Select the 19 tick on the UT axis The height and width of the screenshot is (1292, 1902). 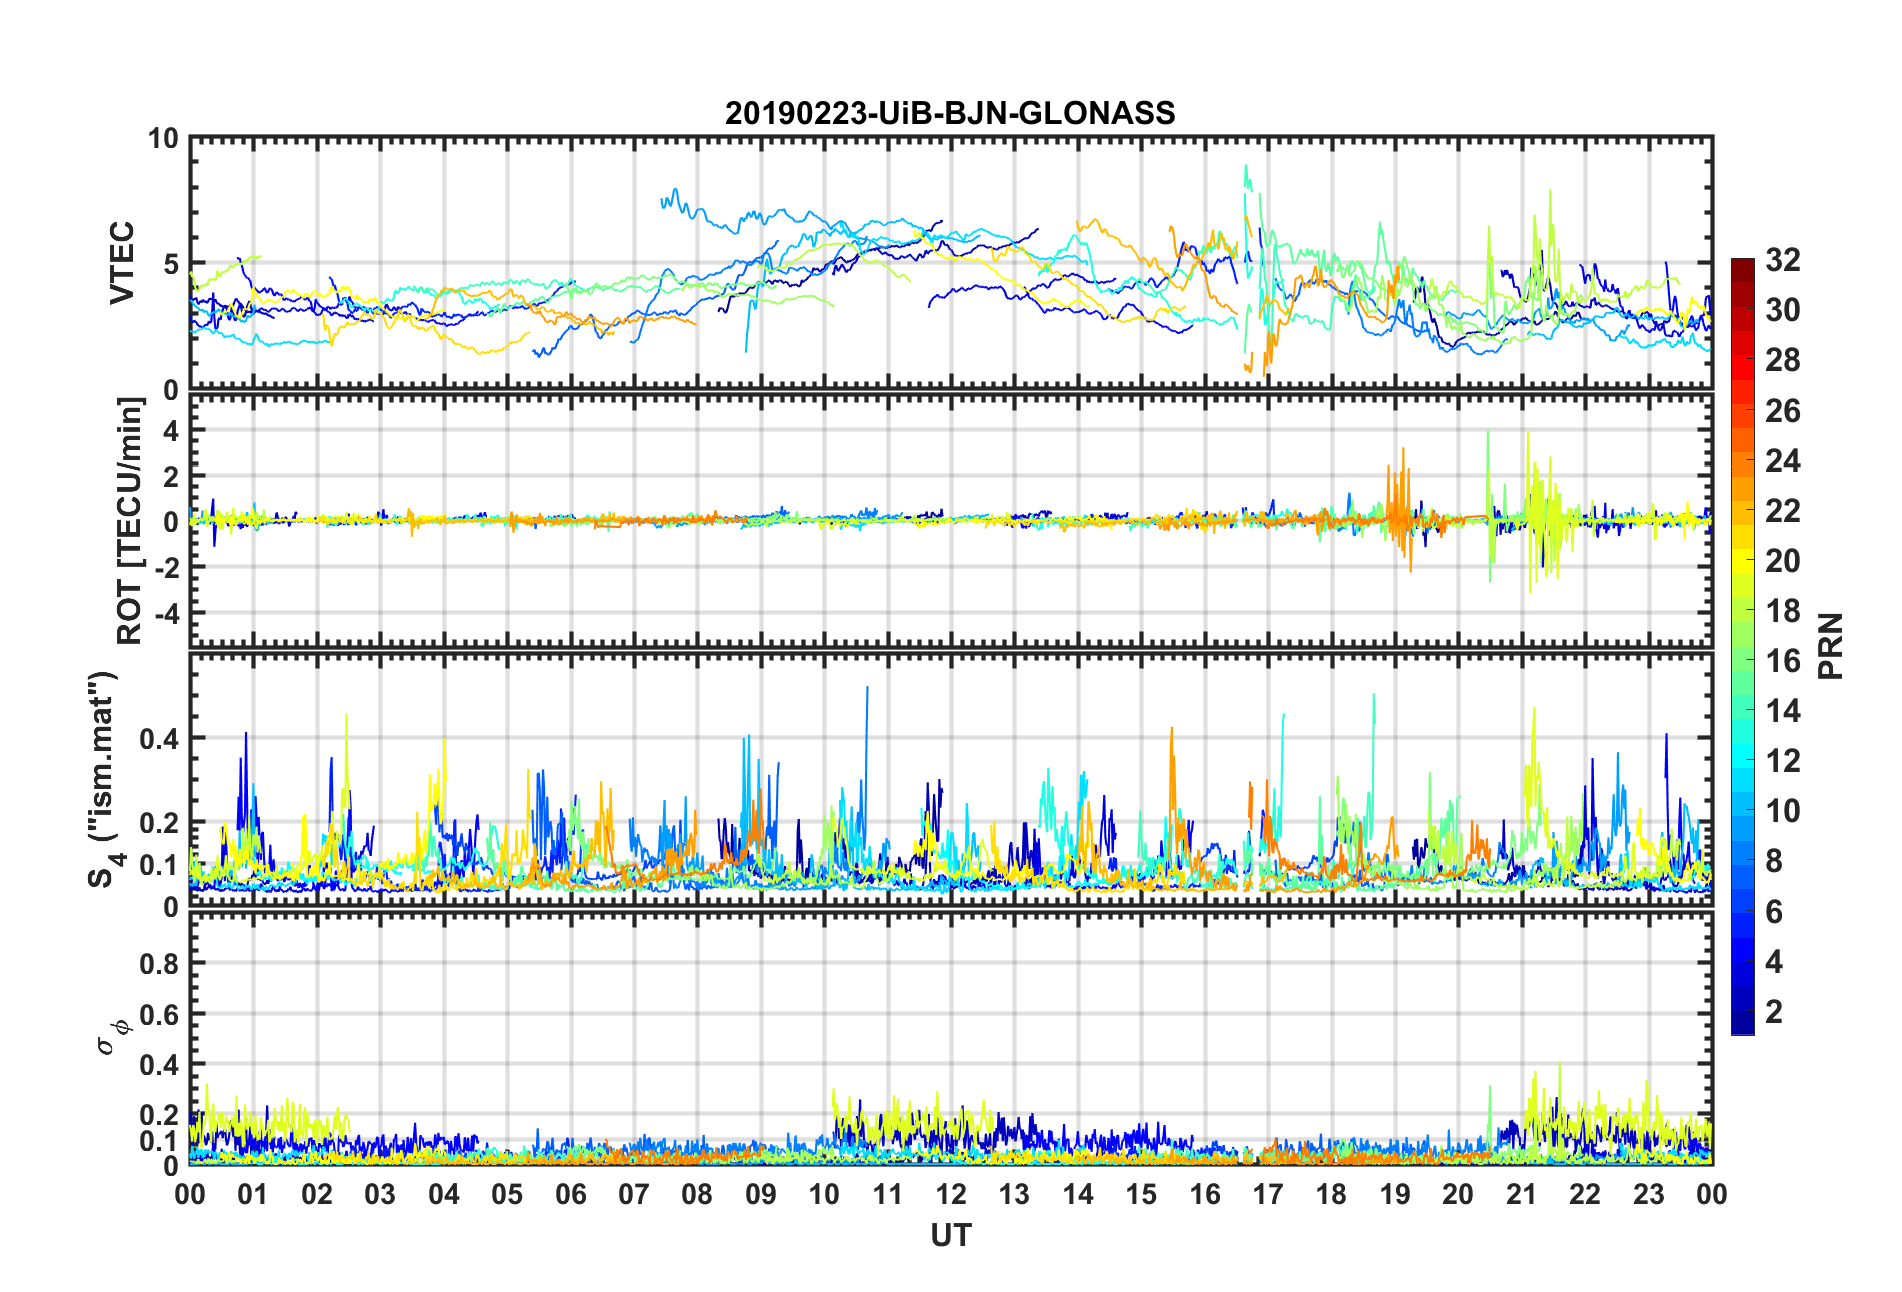(1395, 1194)
